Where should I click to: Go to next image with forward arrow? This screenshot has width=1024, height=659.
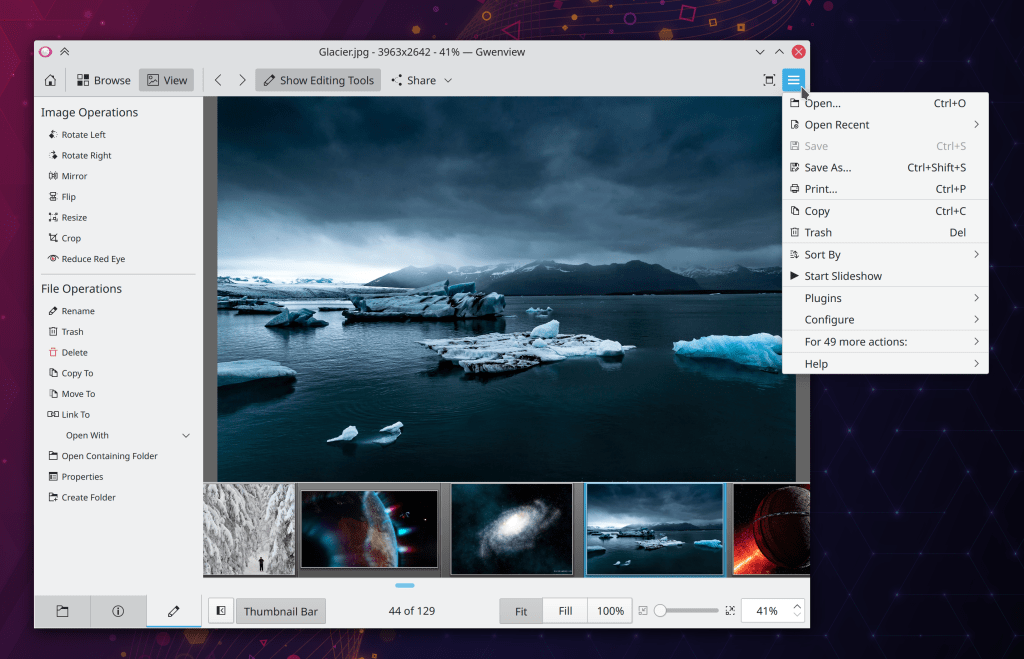242,80
